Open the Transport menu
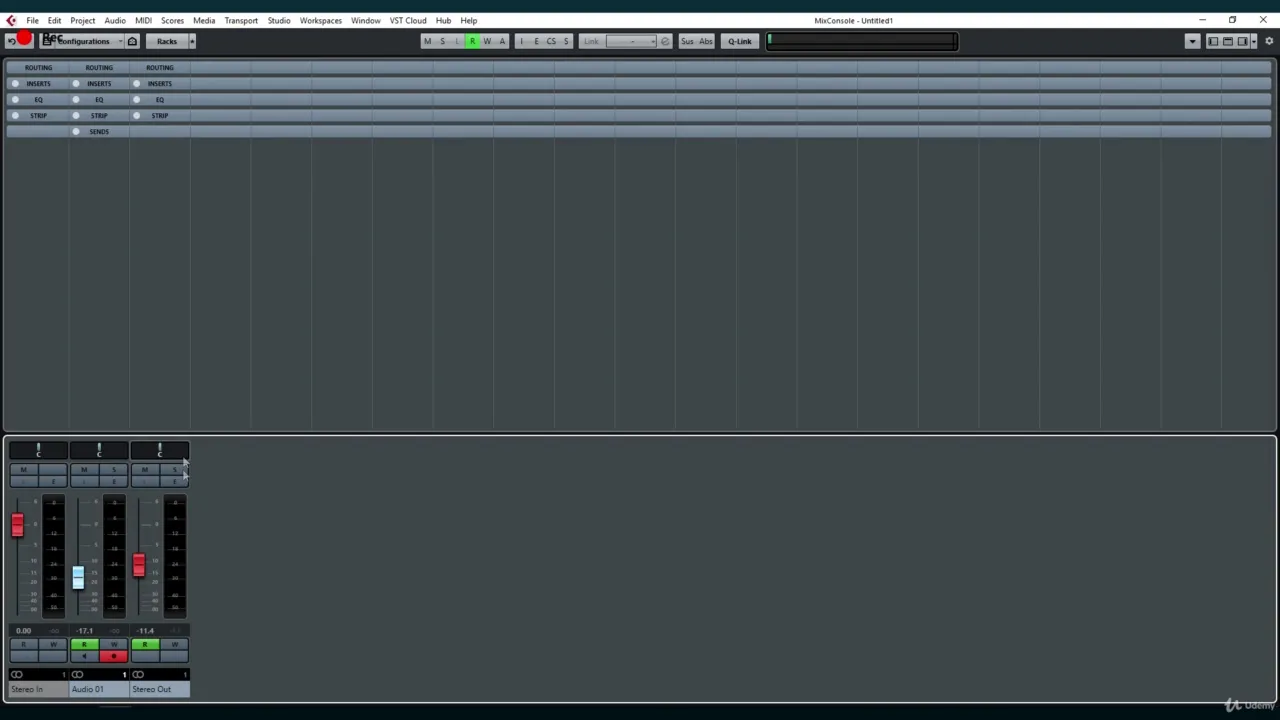The height and width of the screenshot is (720, 1280). [x=241, y=20]
